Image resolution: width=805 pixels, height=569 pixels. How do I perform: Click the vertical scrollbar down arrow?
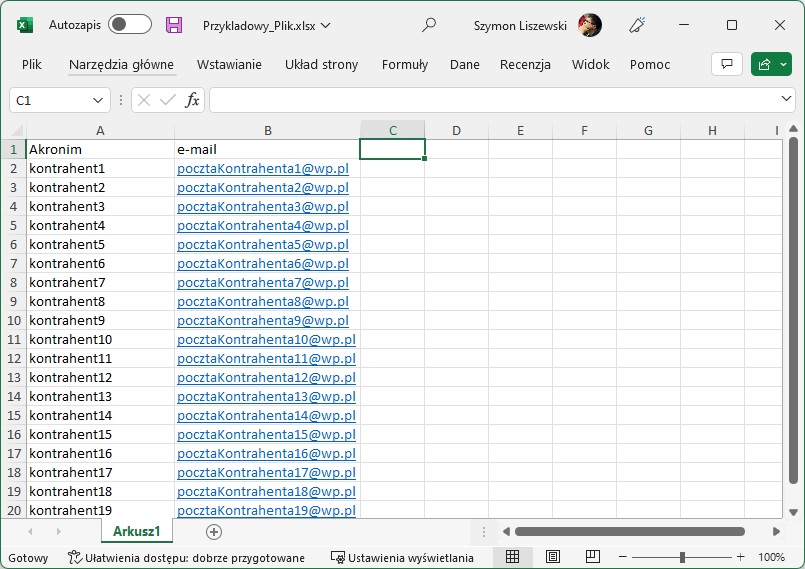tap(793, 512)
